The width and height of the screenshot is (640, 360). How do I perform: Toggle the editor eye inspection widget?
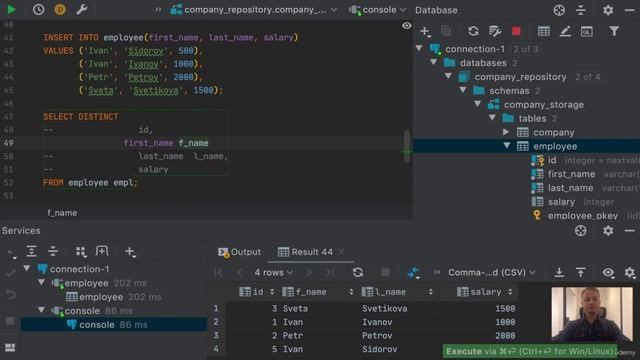407,26
